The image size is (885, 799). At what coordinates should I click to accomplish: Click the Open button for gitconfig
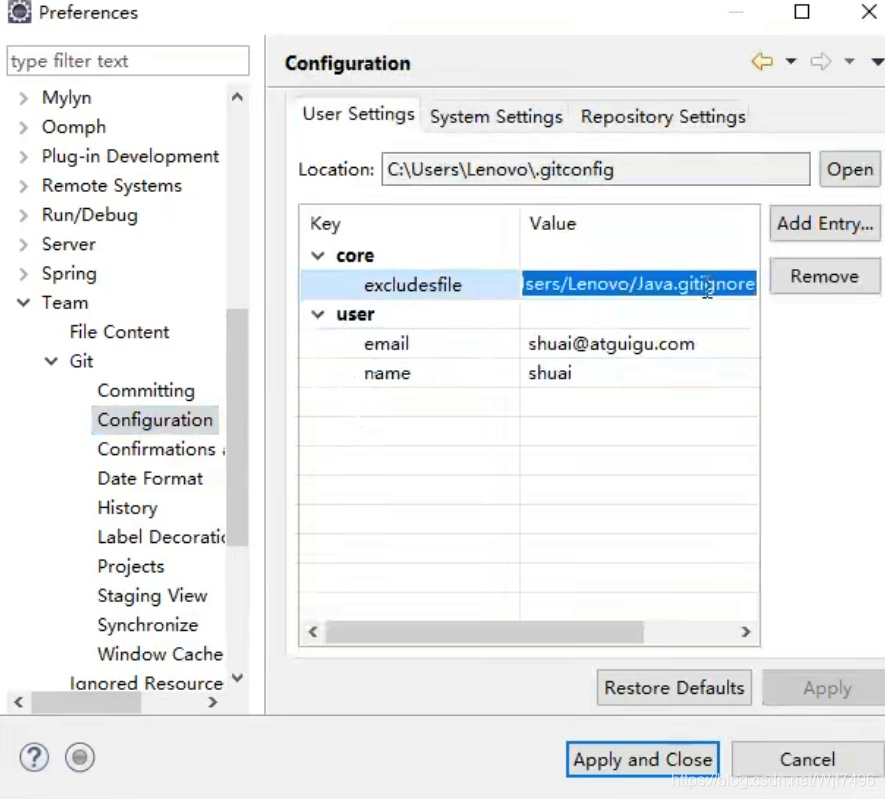click(849, 169)
